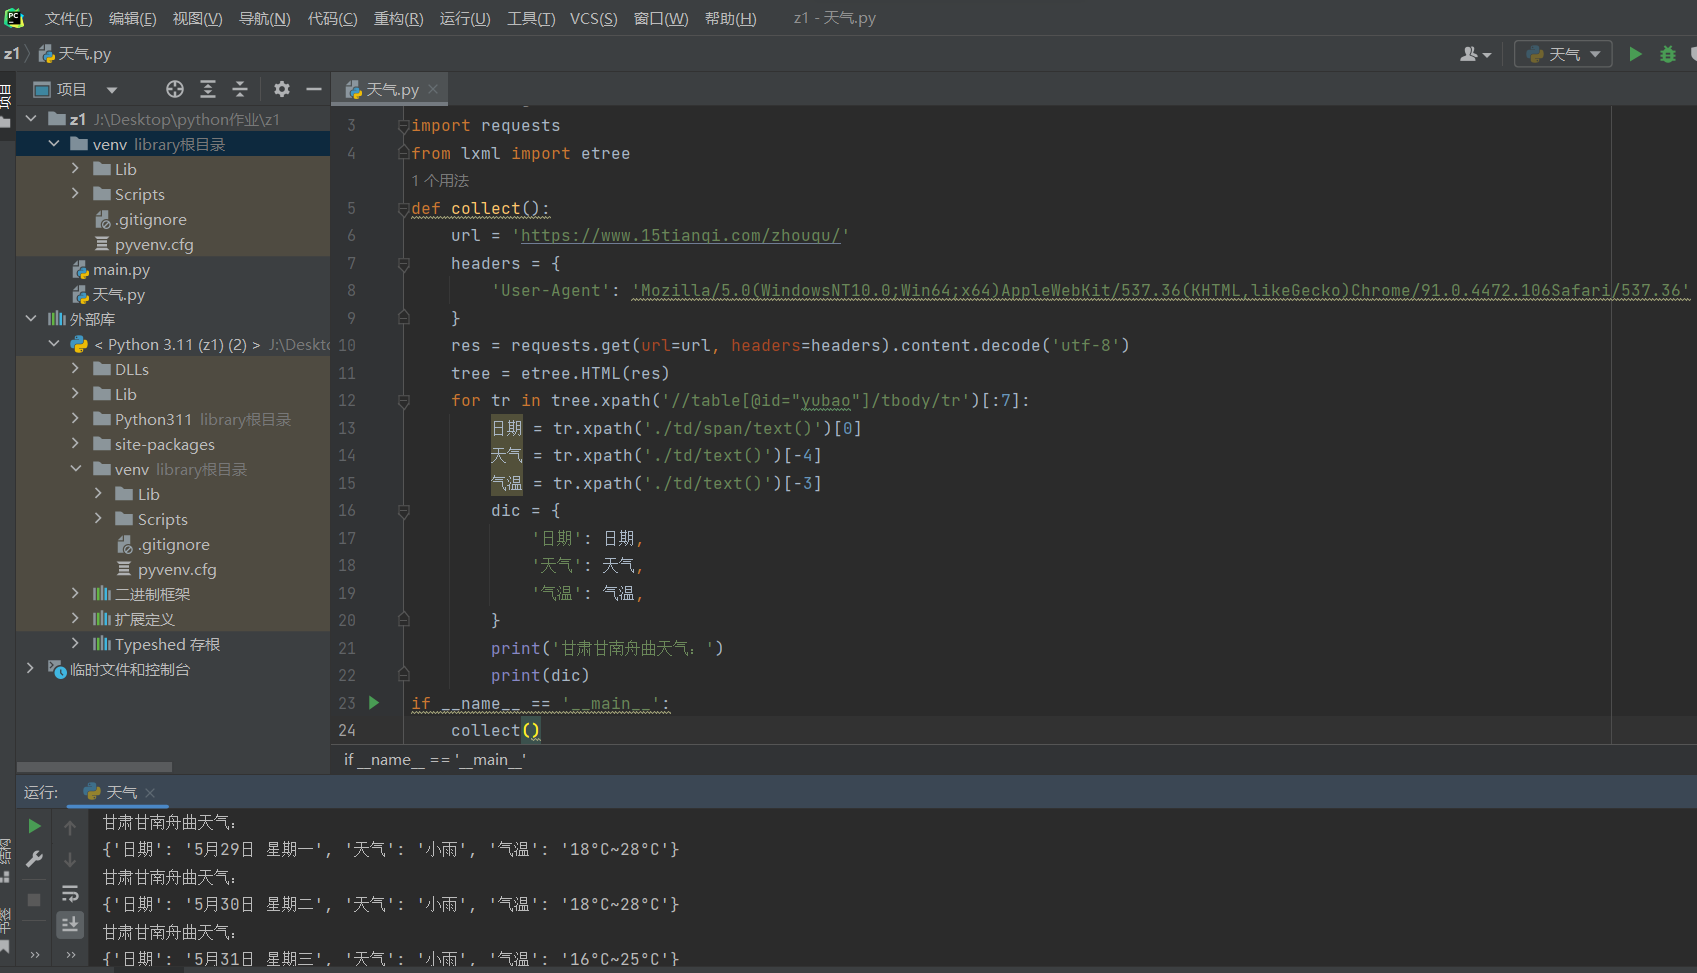Open project panel settings gear
This screenshot has height=973, width=1697.
pyautogui.click(x=282, y=89)
